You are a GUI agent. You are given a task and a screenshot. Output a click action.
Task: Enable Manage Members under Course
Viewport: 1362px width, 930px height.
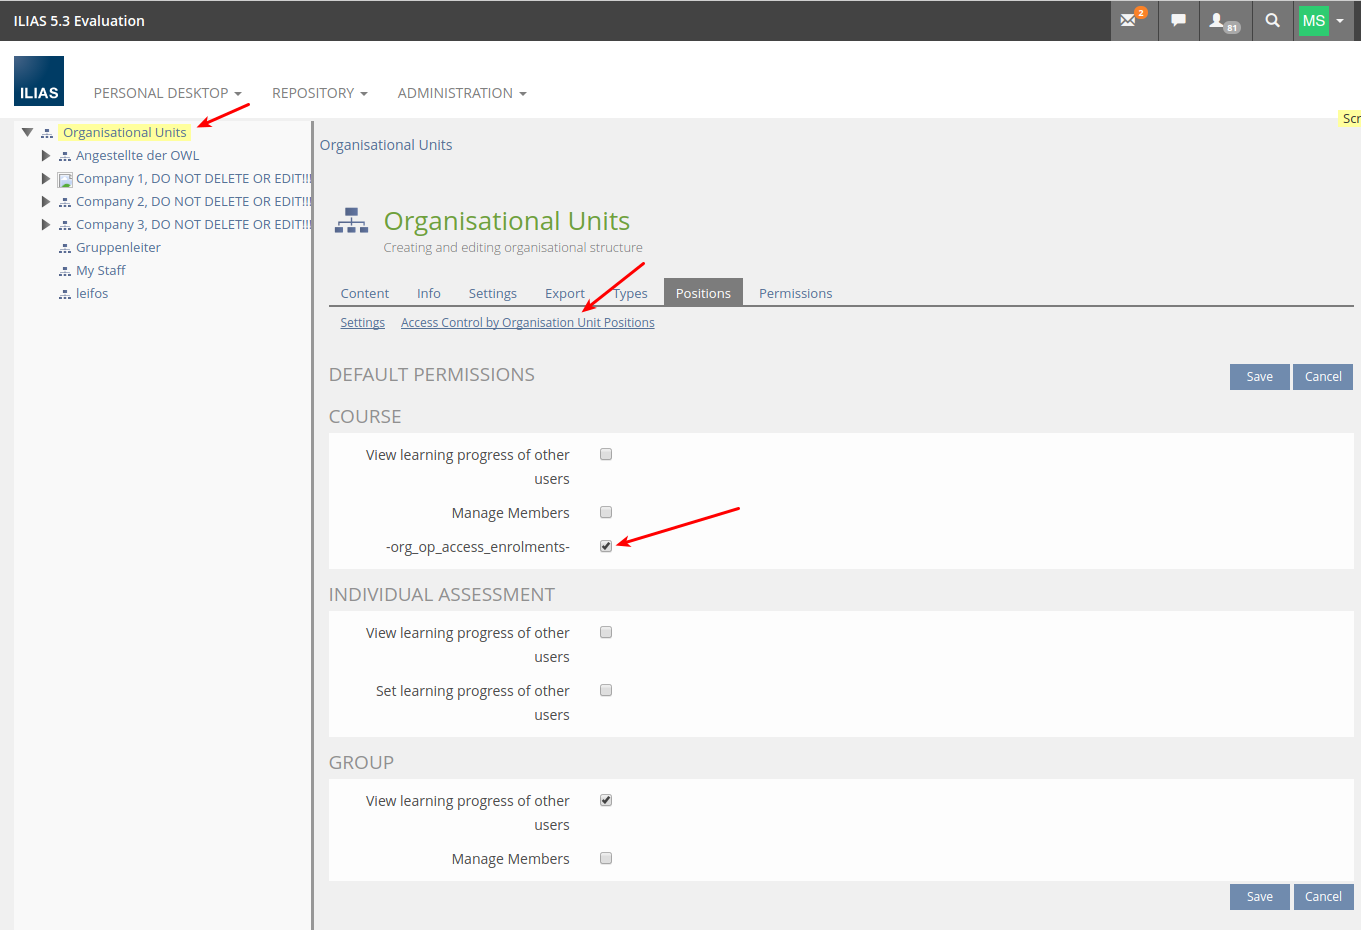pos(606,512)
